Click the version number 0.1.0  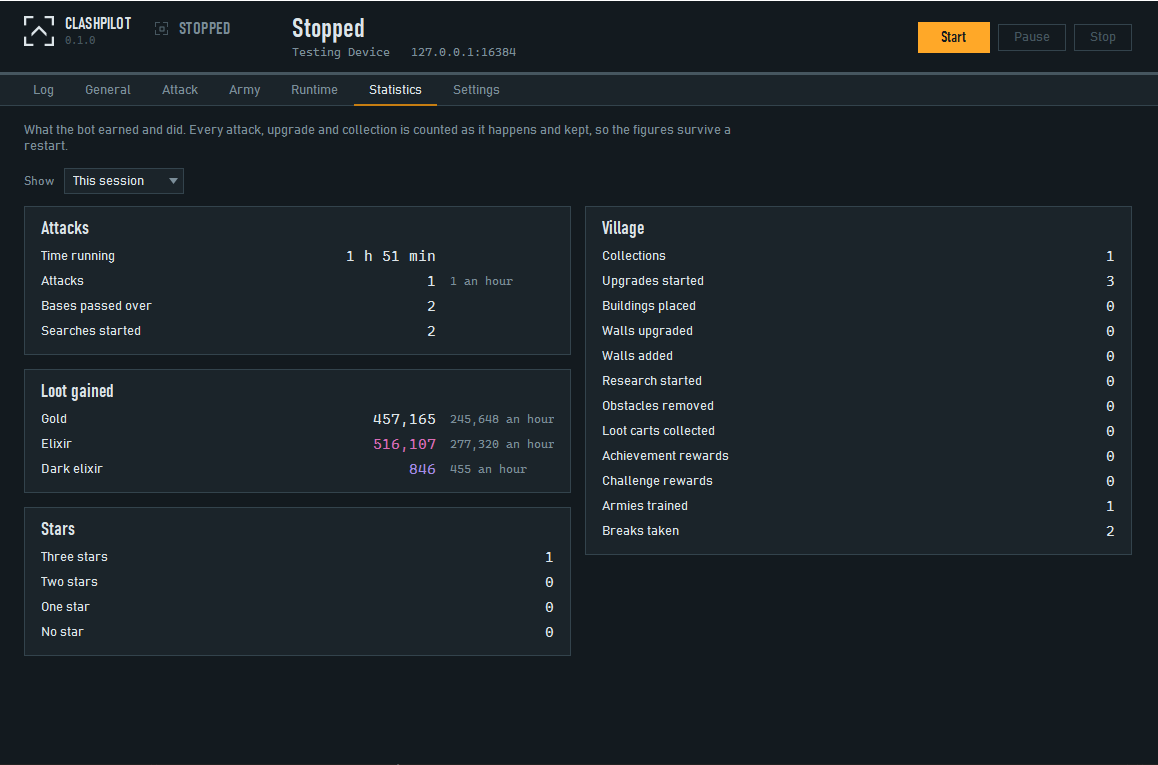point(80,41)
